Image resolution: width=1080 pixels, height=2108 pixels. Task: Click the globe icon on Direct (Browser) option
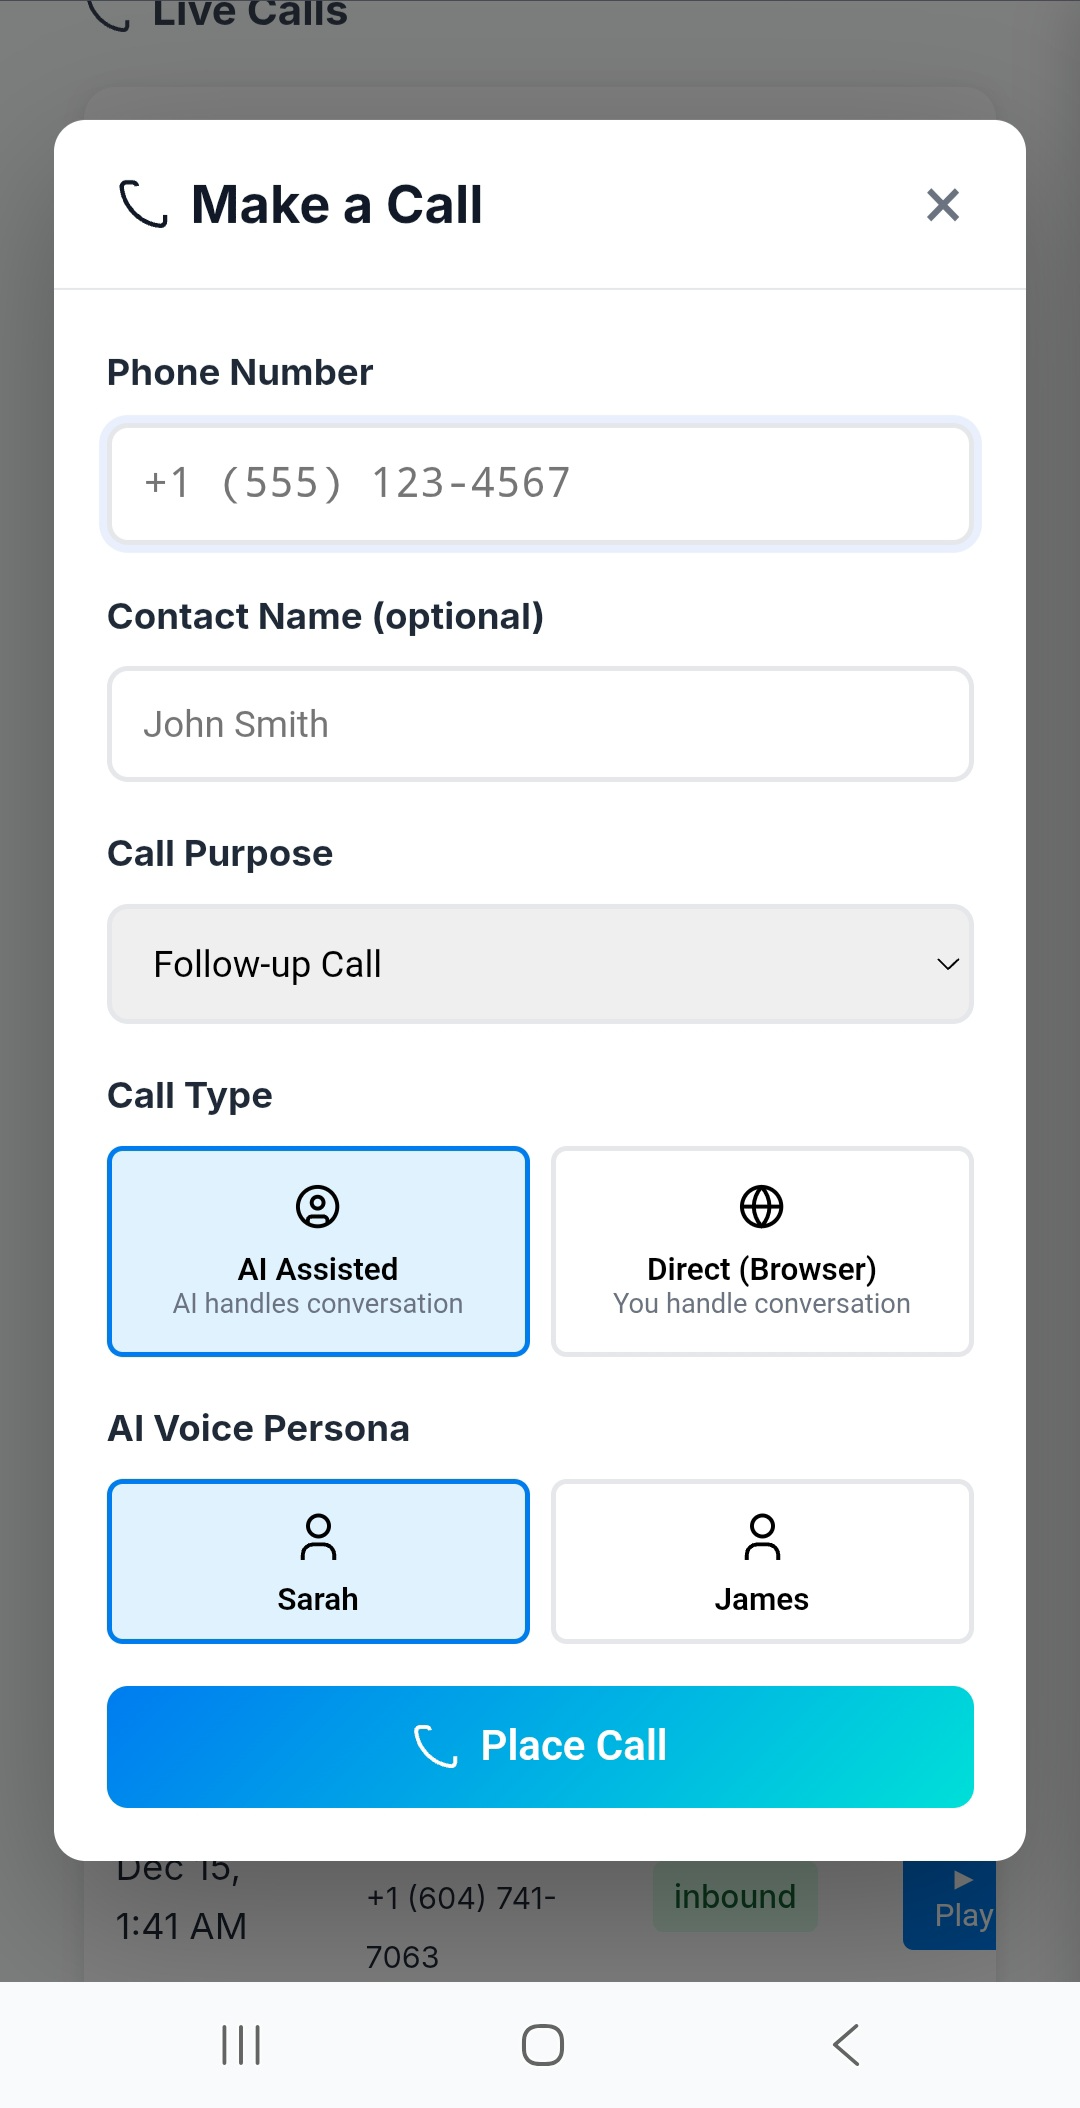[761, 1205]
